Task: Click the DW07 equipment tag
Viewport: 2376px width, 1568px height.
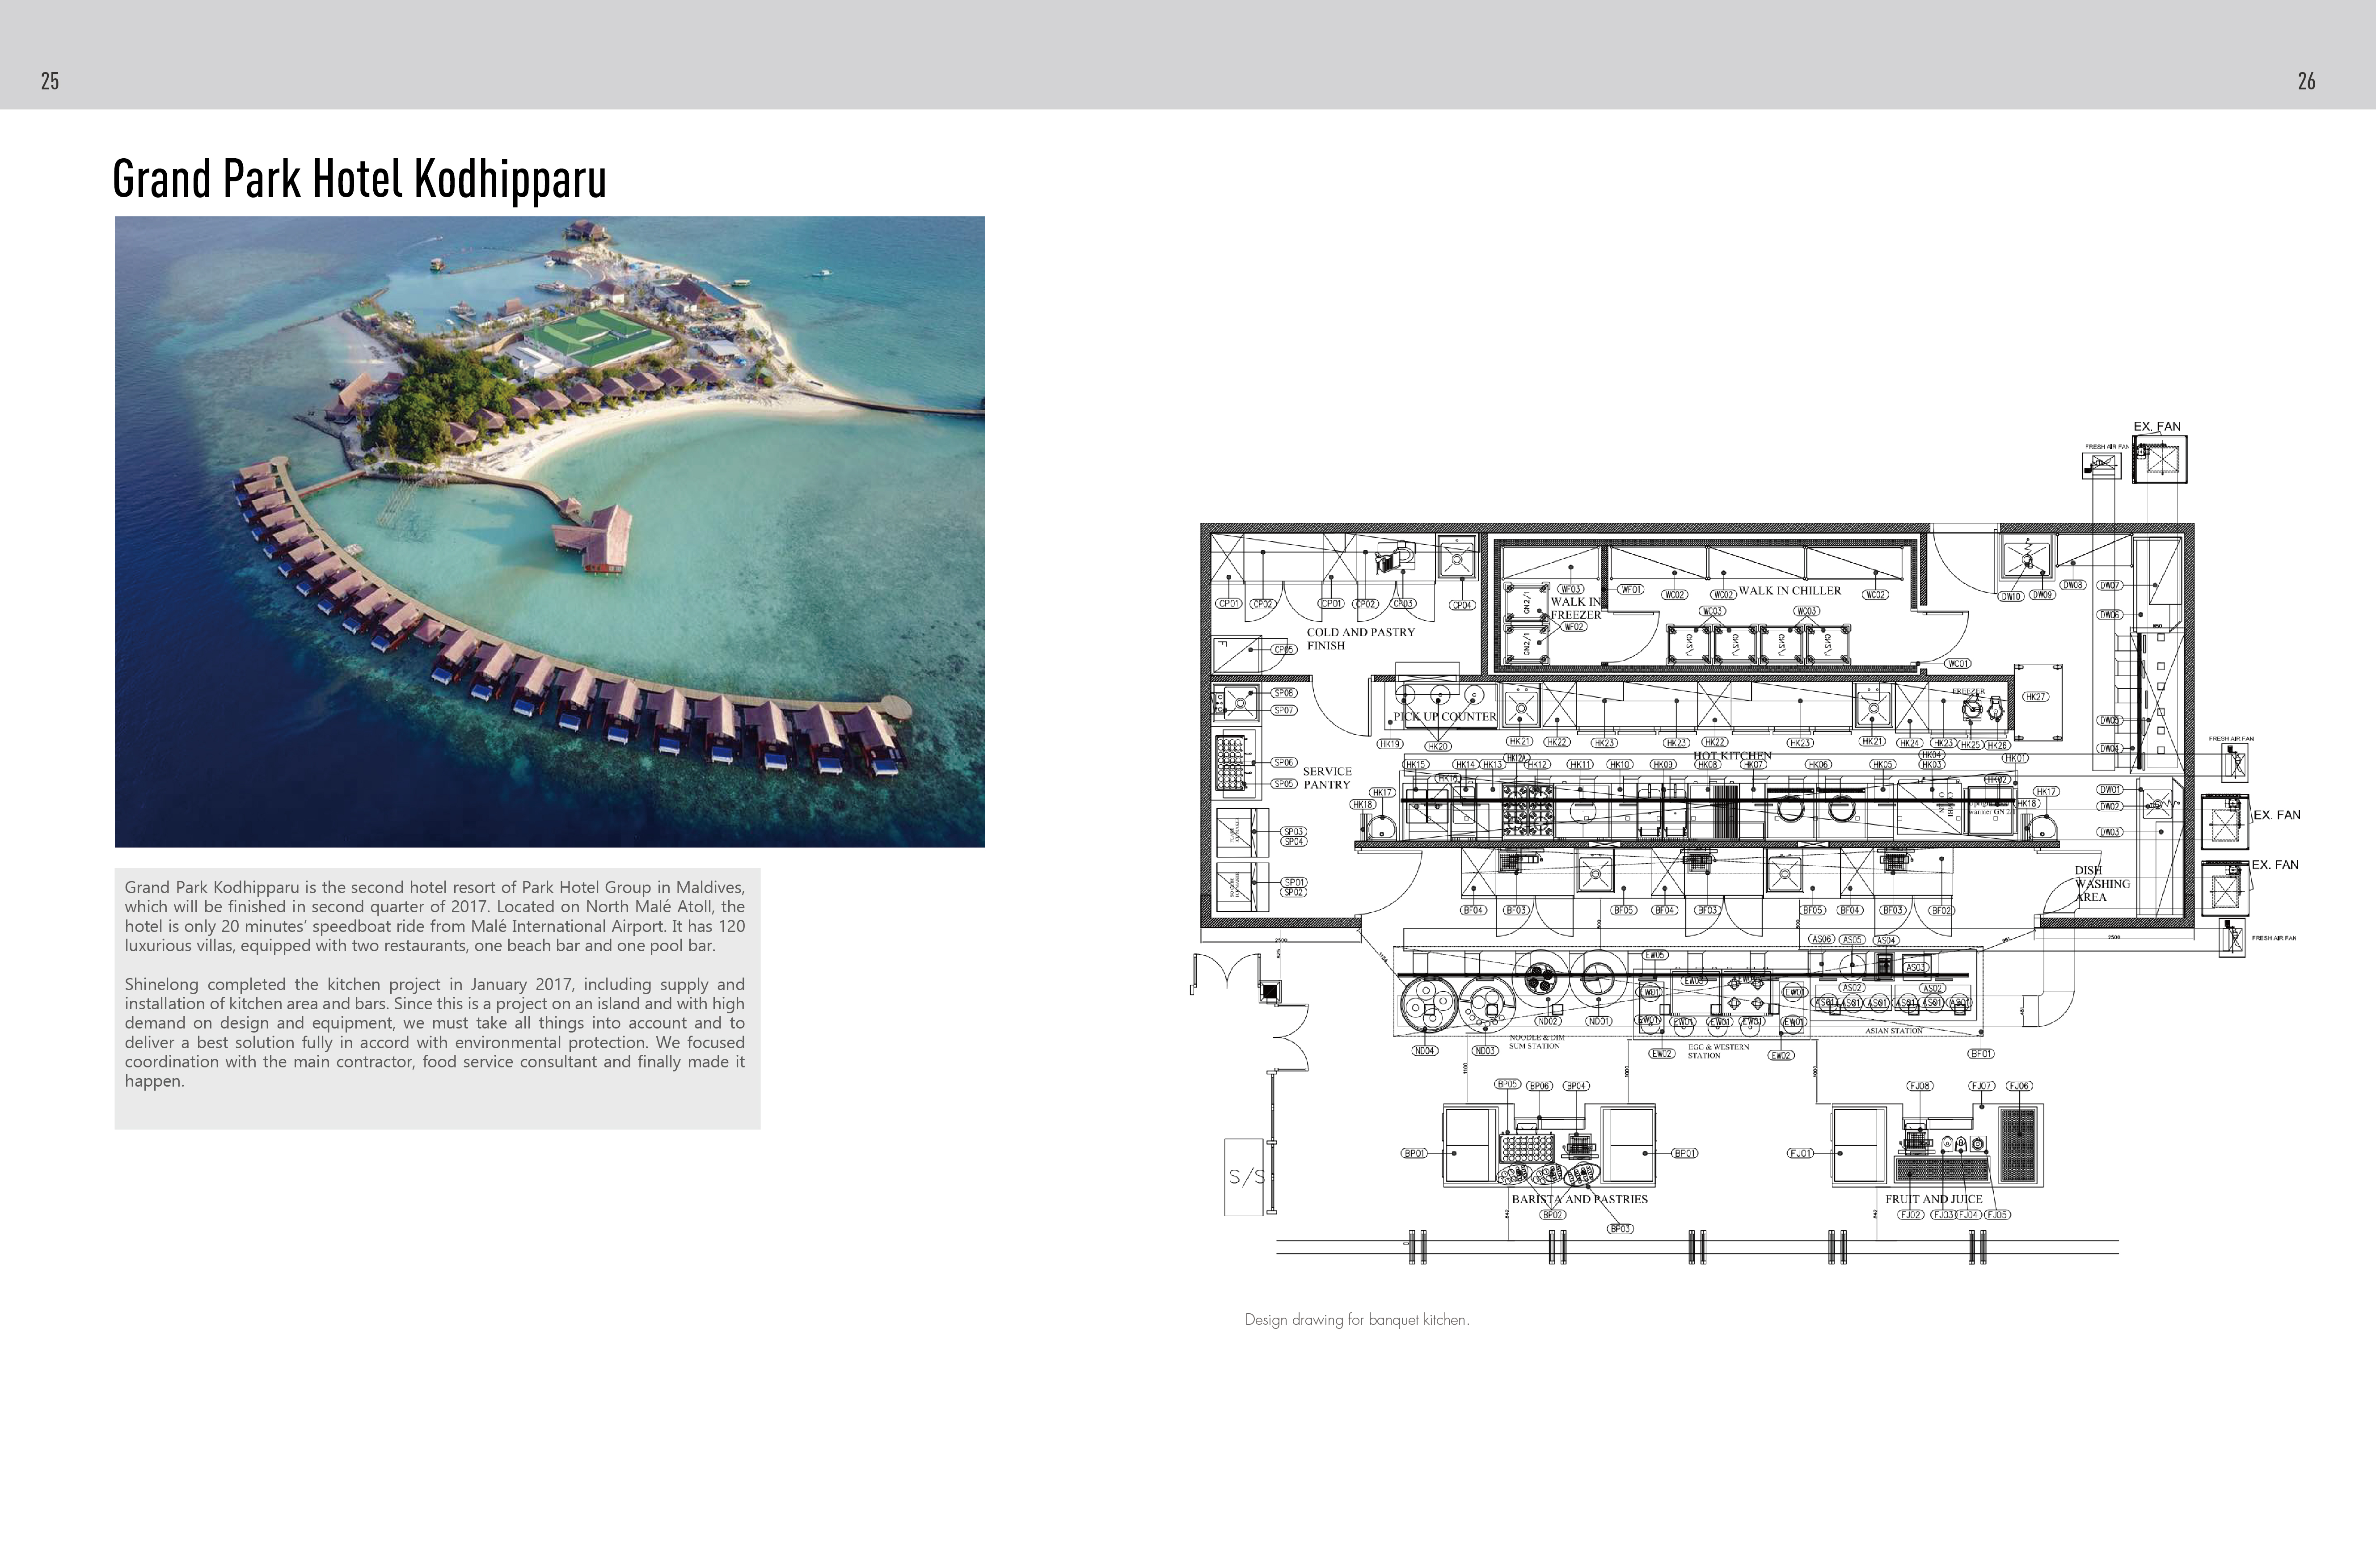Action: (x=2110, y=585)
